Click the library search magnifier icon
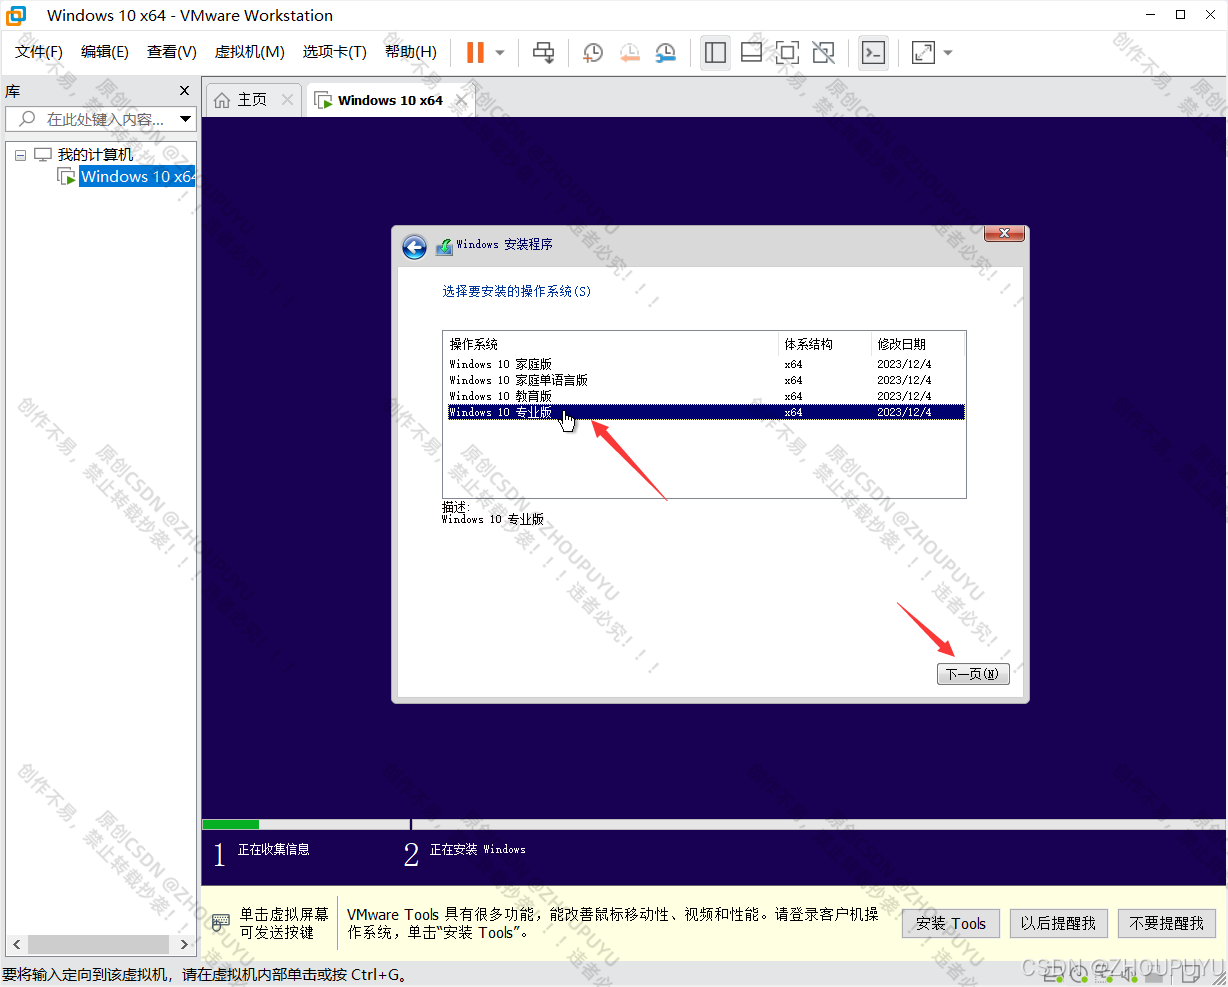This screenshot has height=987, width=1228. pos(27,119)
